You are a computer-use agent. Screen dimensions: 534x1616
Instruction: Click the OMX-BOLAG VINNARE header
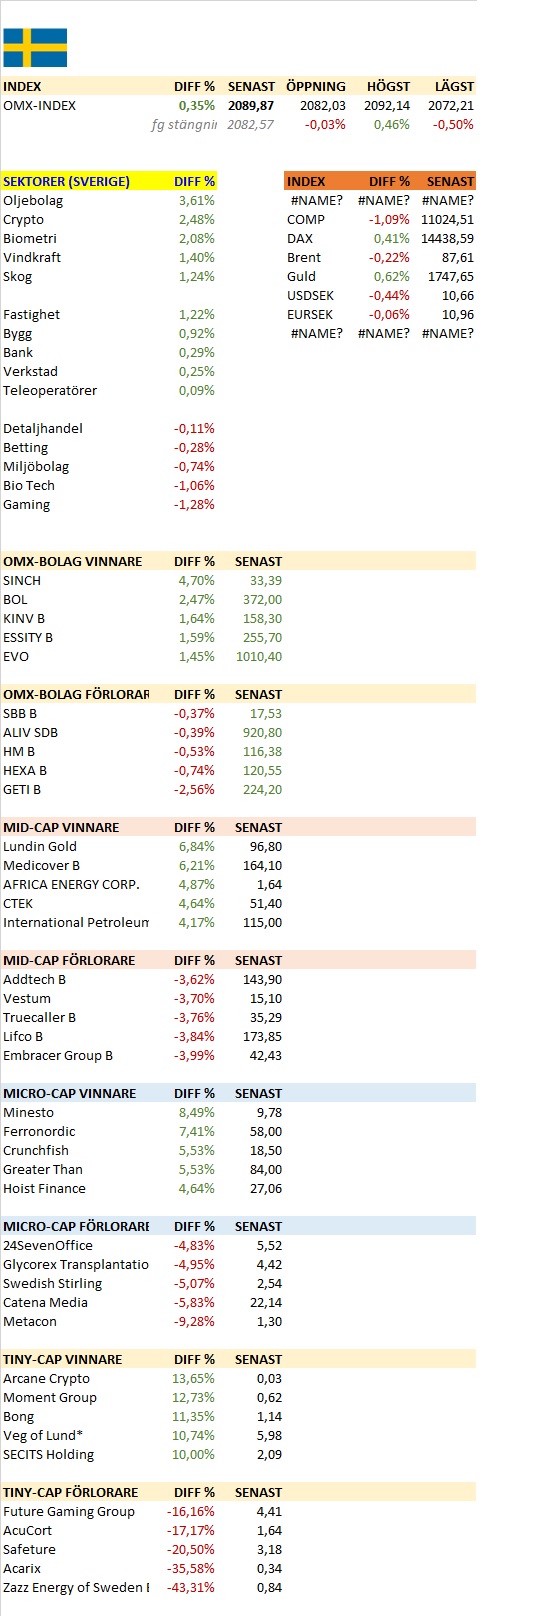(72, 561)
